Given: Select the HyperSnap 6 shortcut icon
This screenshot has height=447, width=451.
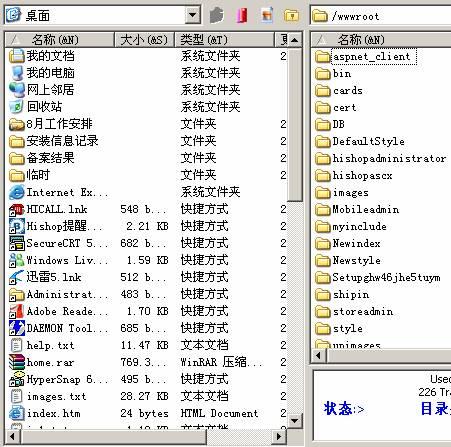Looking at the screenshot, I should pyautogui.click(x=16, y=379).
